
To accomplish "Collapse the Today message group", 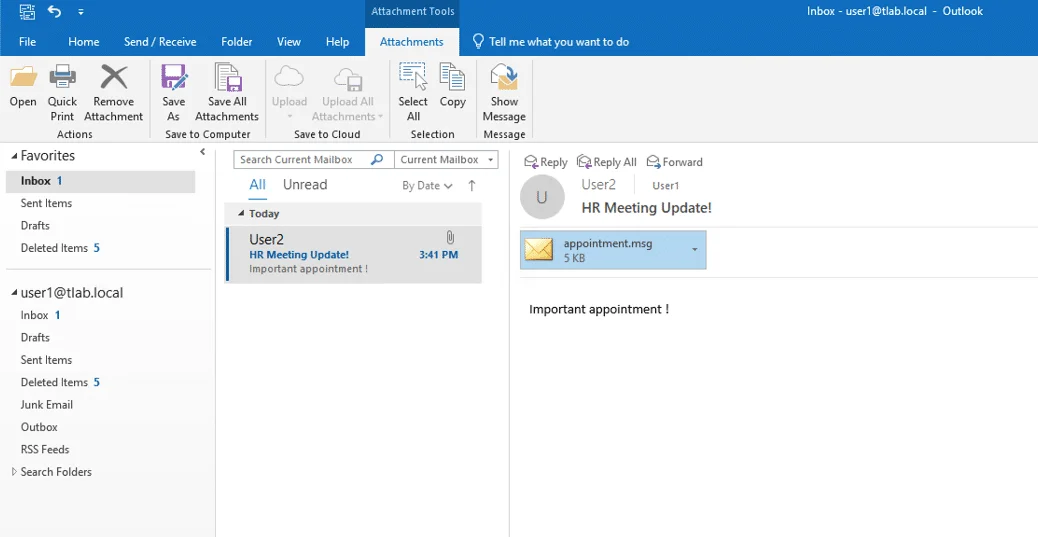I will click(x=241, y=214).
